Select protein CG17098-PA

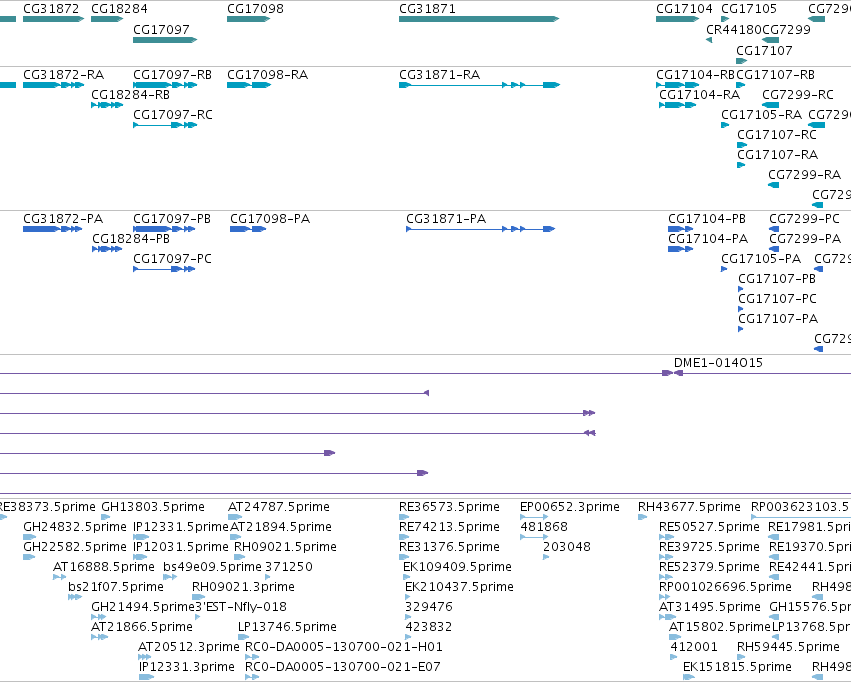click(x=248, y=229)
